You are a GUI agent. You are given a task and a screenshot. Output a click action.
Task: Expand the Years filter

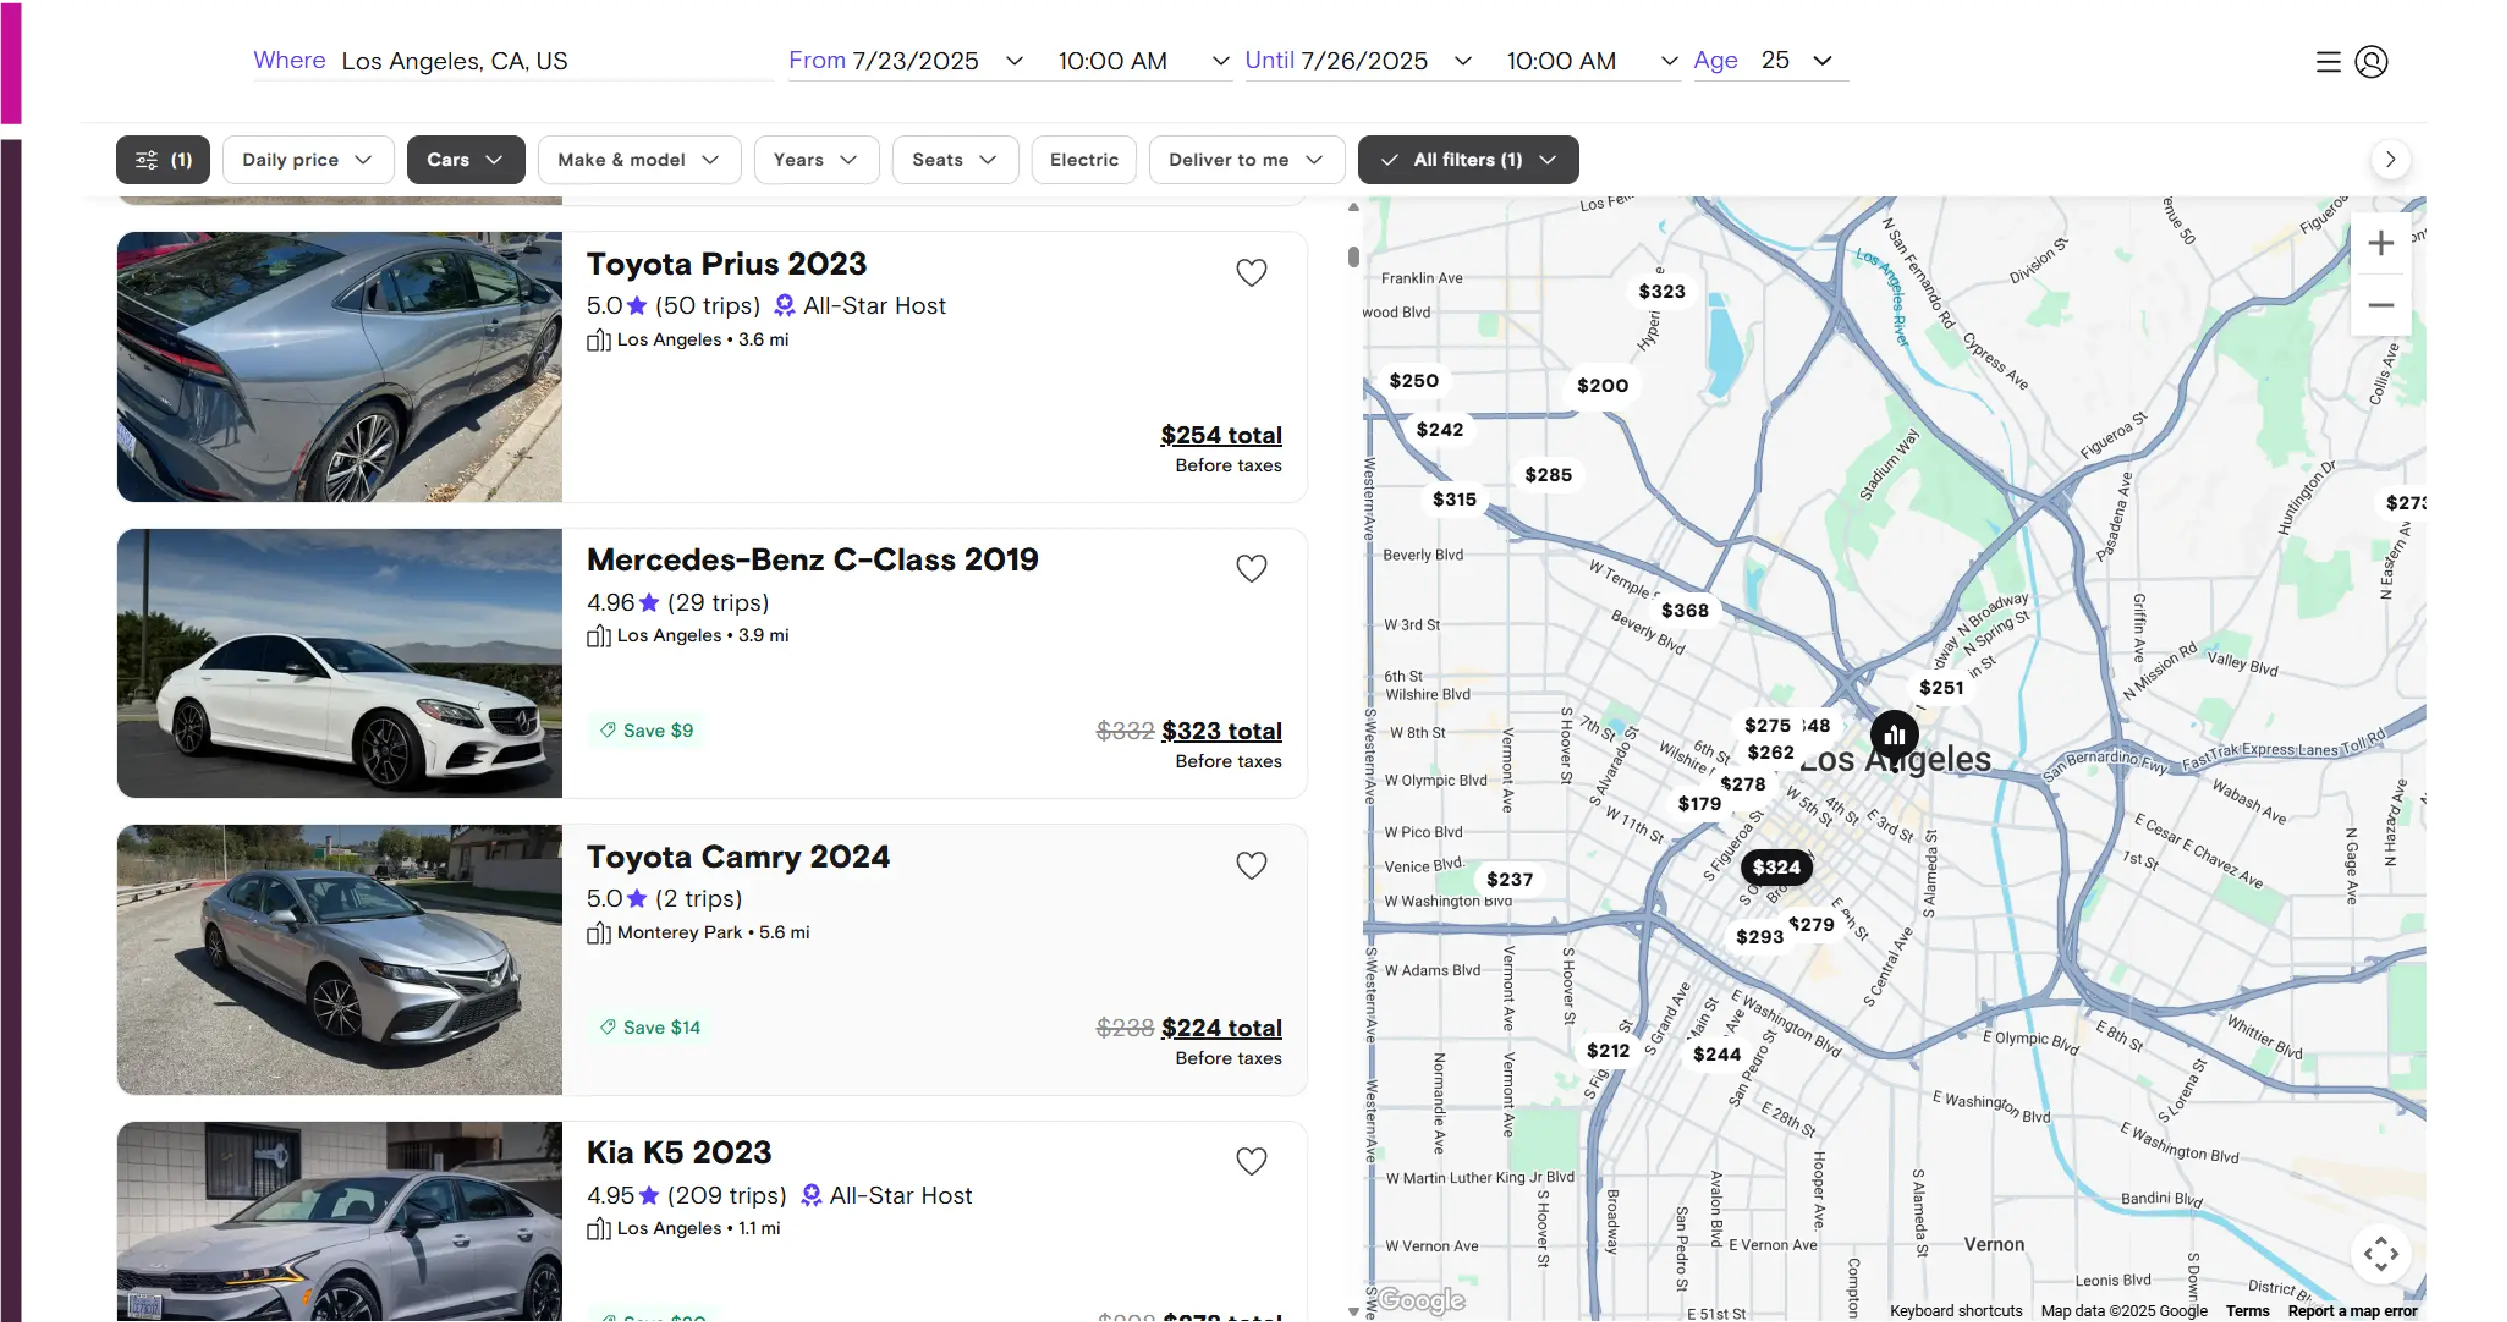(x=816, y=160)
